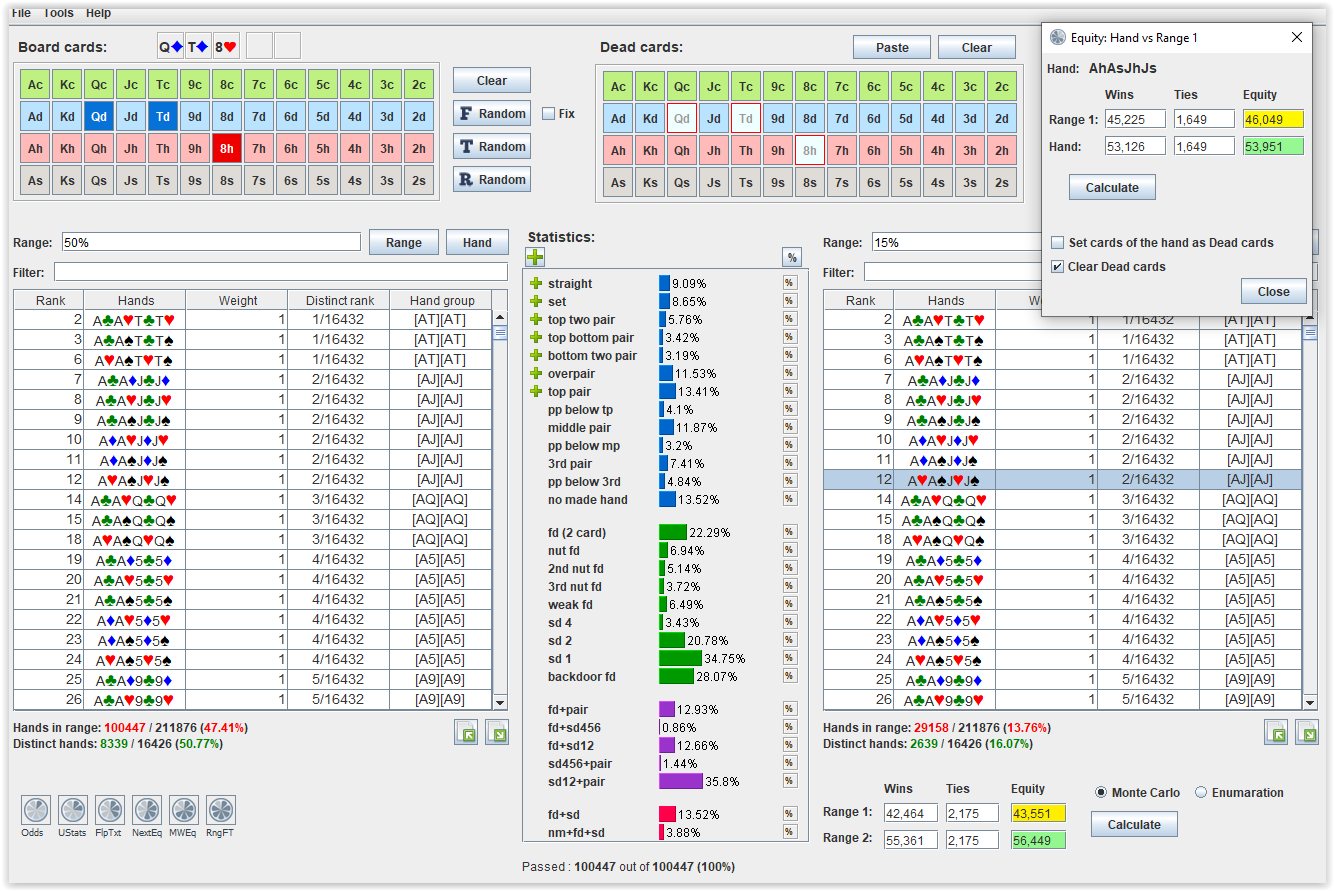Click the Hand button next to left Range
1334x891 pixels.
[x=477, y=242]
